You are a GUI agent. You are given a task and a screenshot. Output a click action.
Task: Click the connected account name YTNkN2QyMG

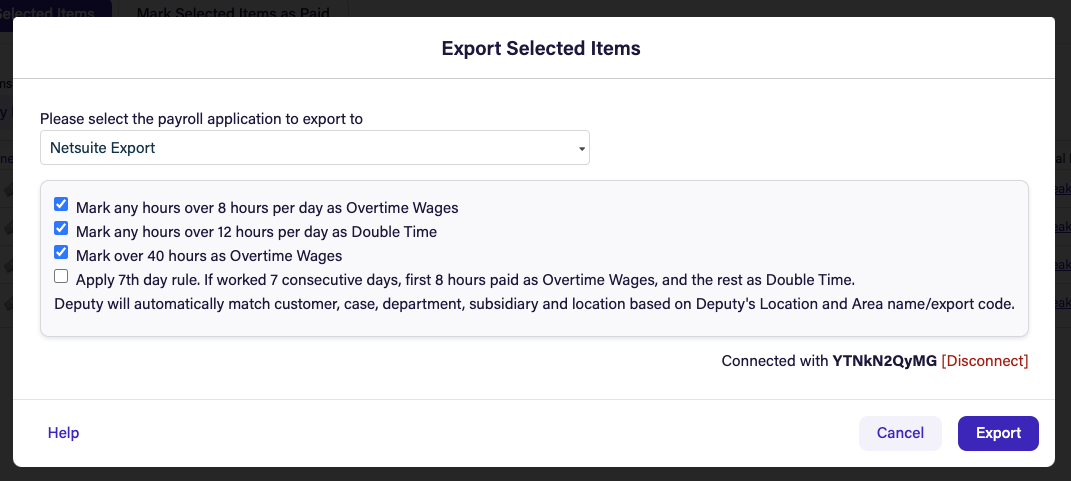point(885,361)
